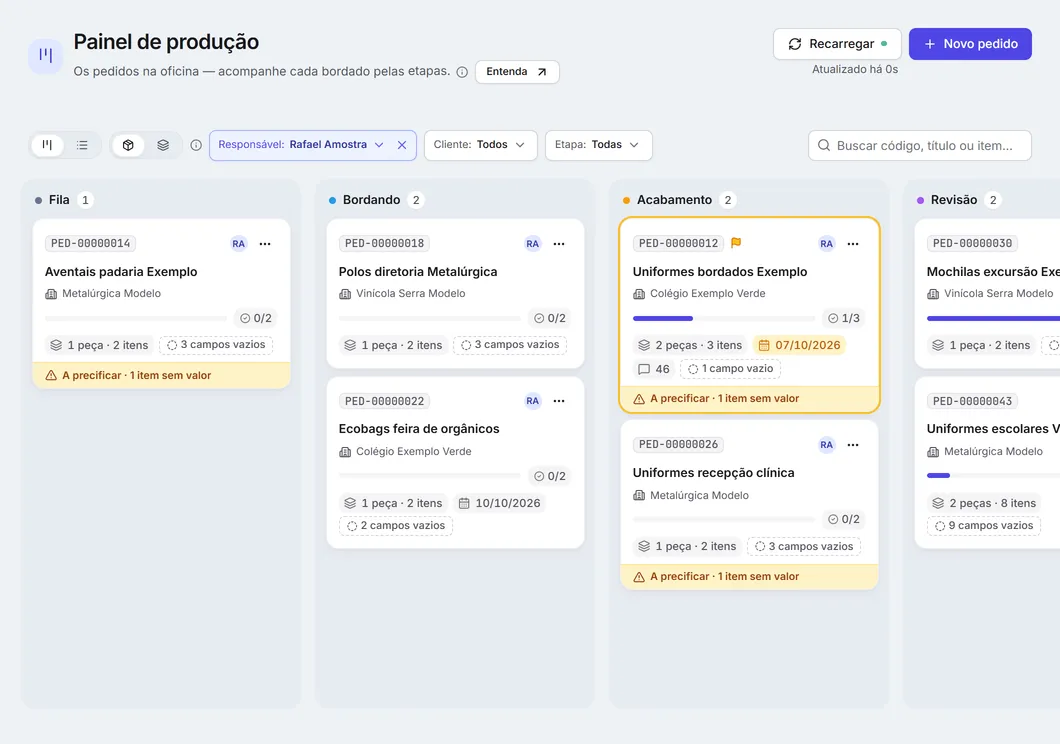This screenshot has height=744, width=1060.
Task: Clear the Responsável filter with X
Action: click(x=402, y=145)
